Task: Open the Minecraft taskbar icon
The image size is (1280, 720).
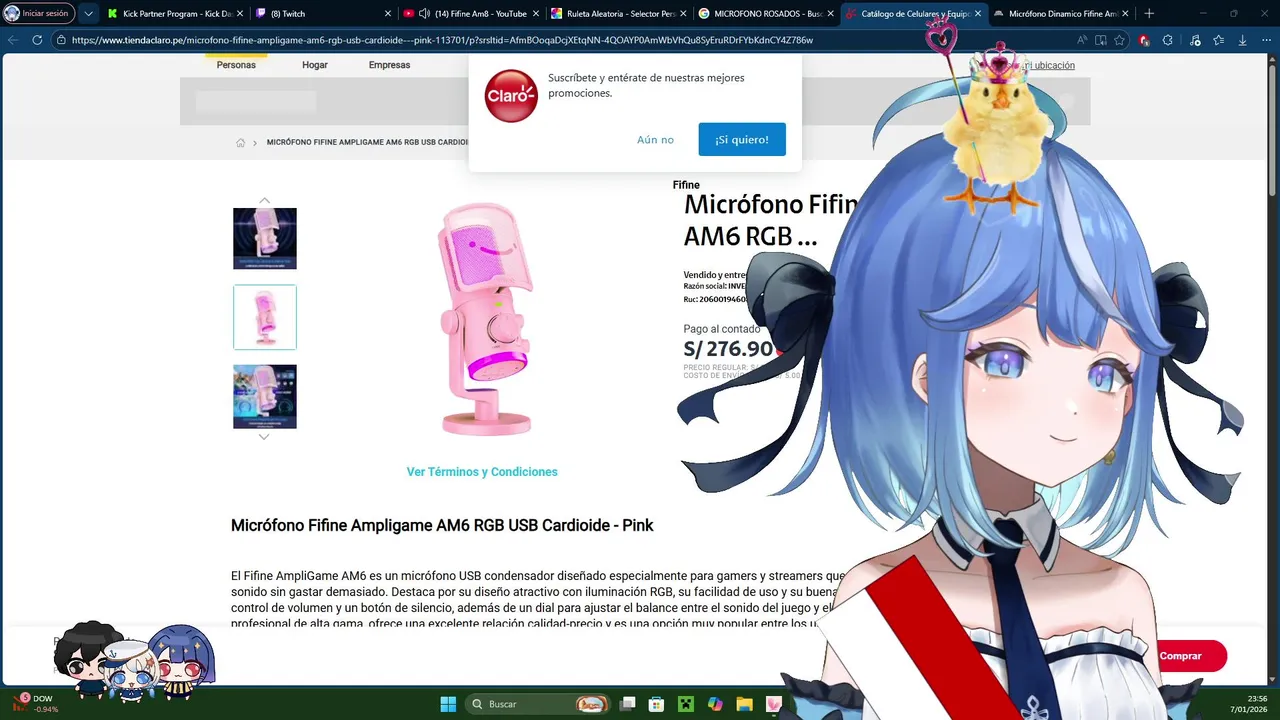Action: pyautogui.click(x=686, y=704)
